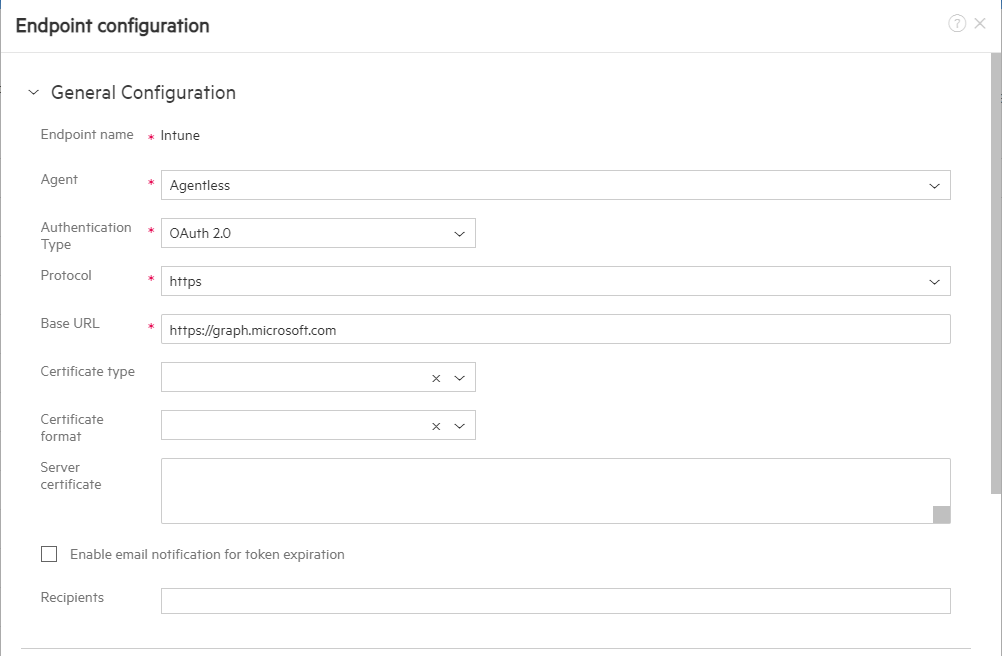Collapse the General Configuration section
This screenshot has height=656, width=1002.
click(x=33, y=91)
